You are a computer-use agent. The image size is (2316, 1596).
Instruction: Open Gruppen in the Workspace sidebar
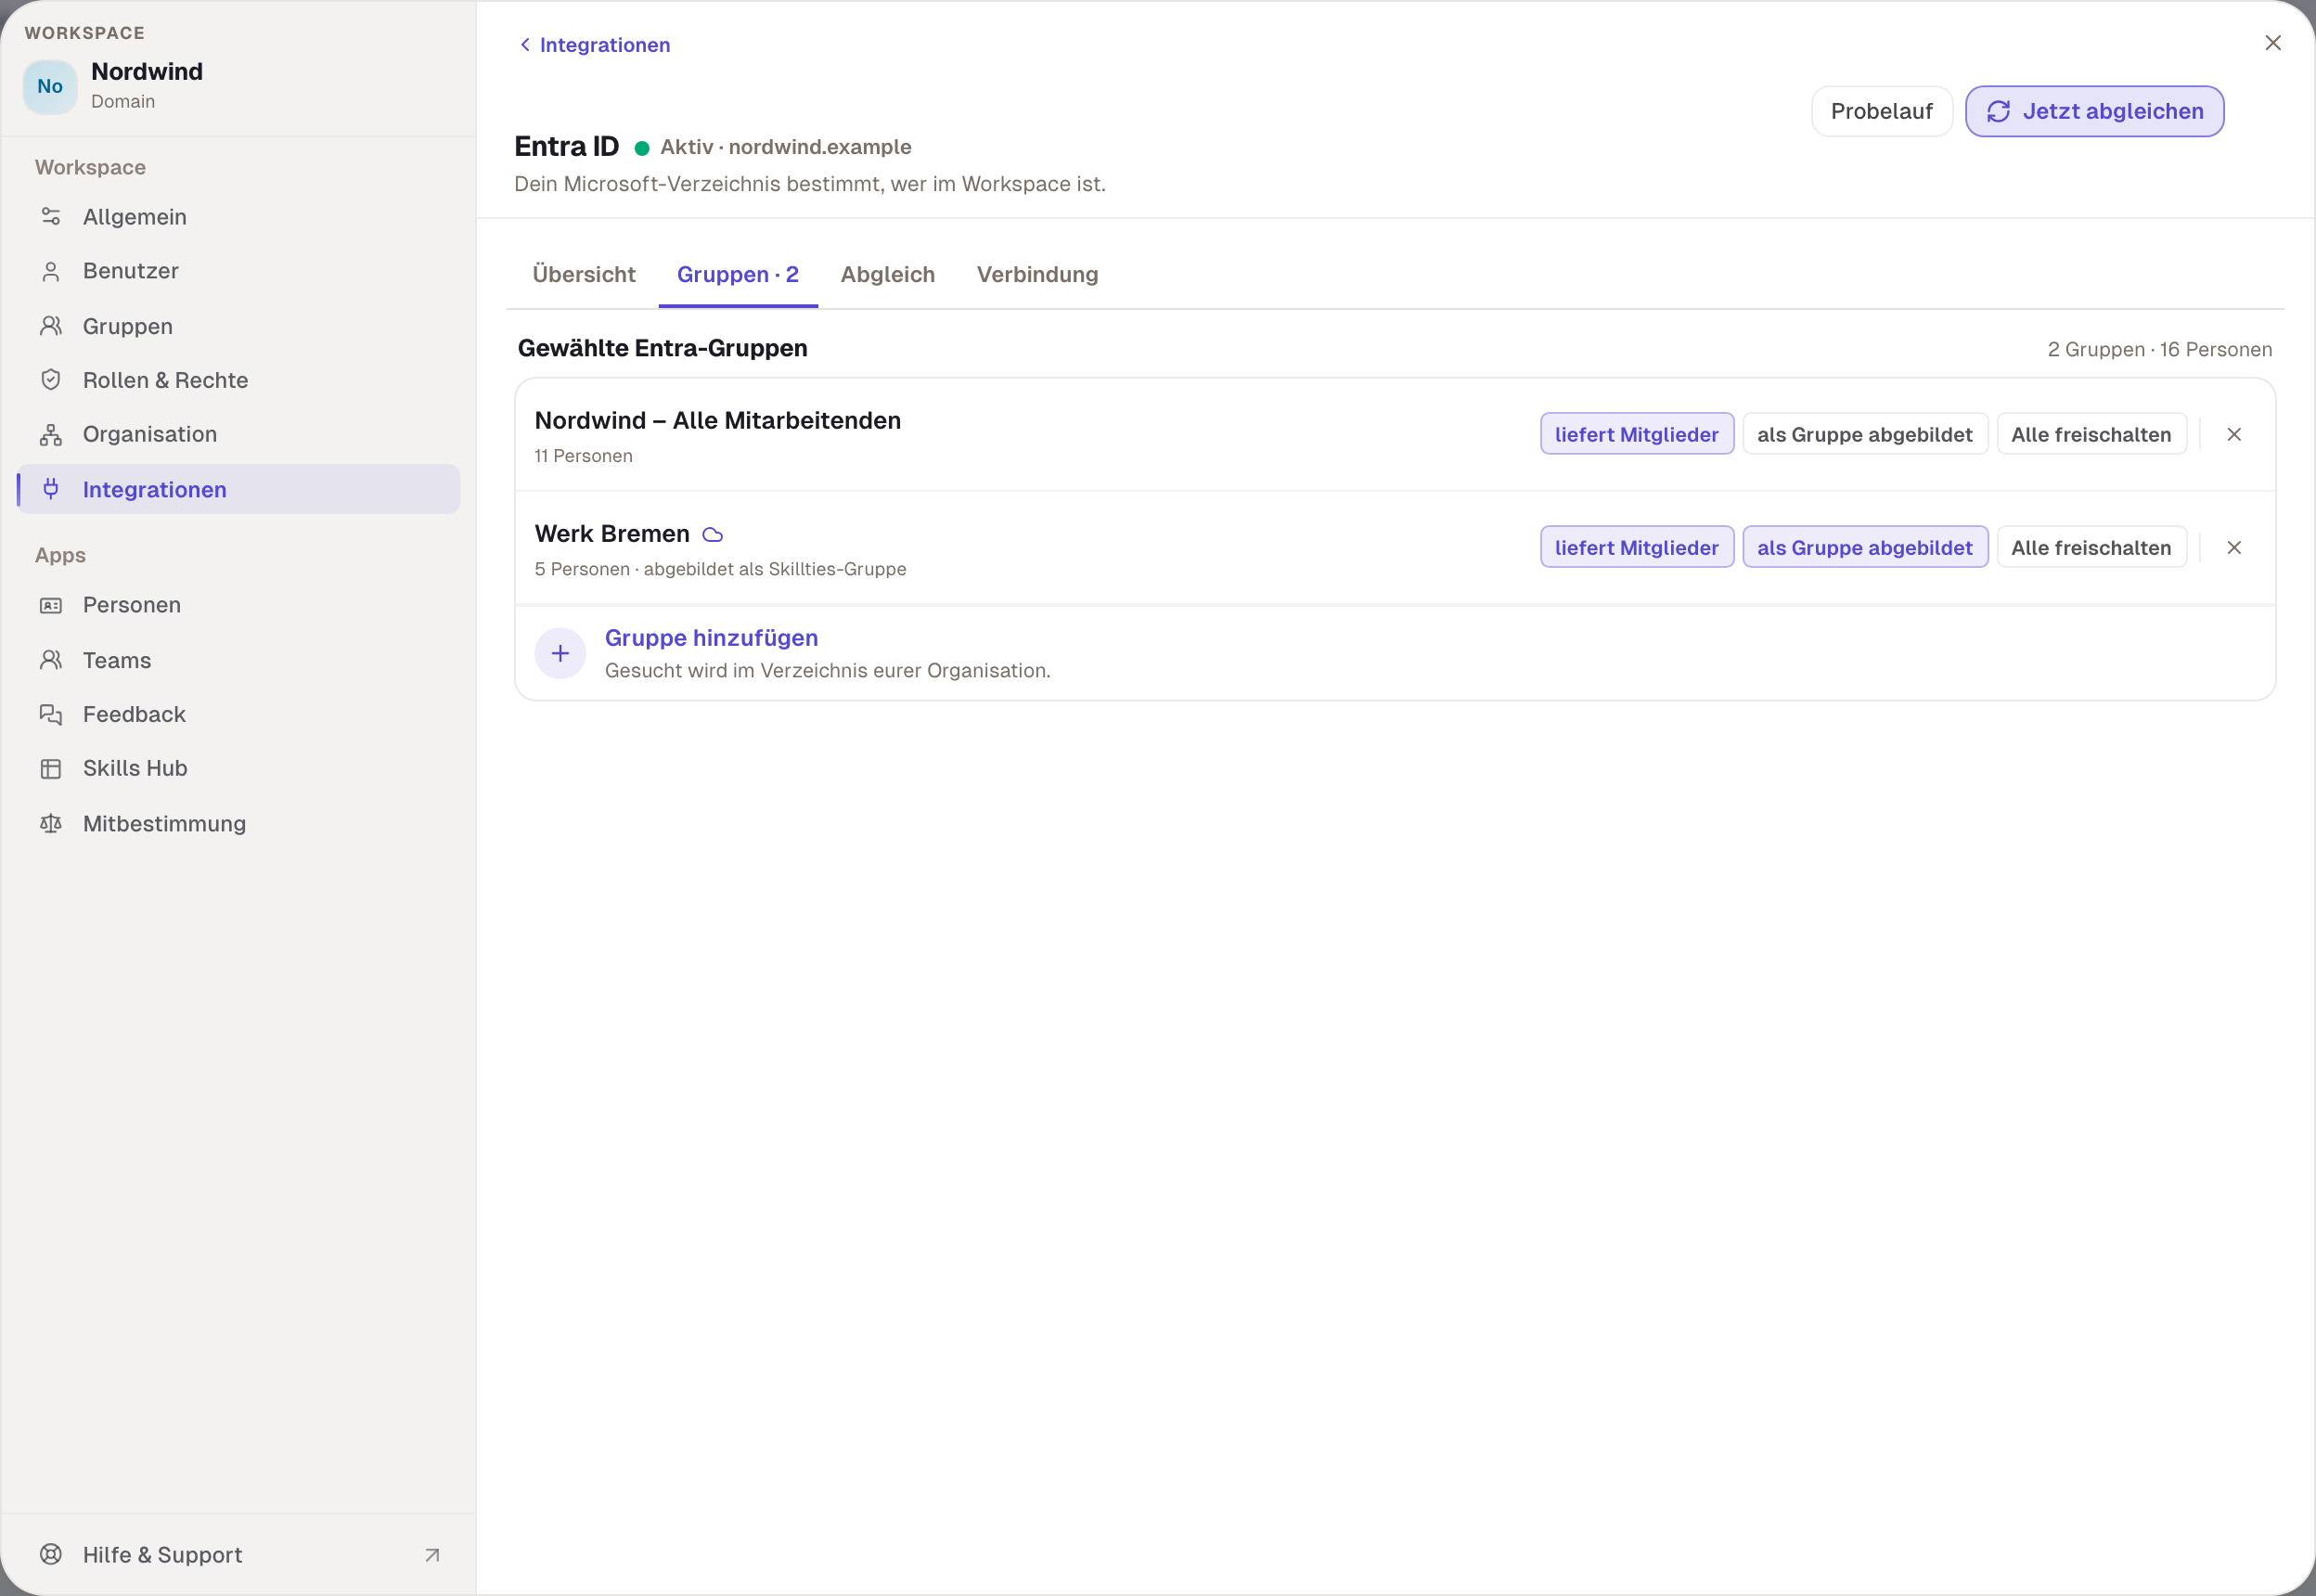point(238,326)
